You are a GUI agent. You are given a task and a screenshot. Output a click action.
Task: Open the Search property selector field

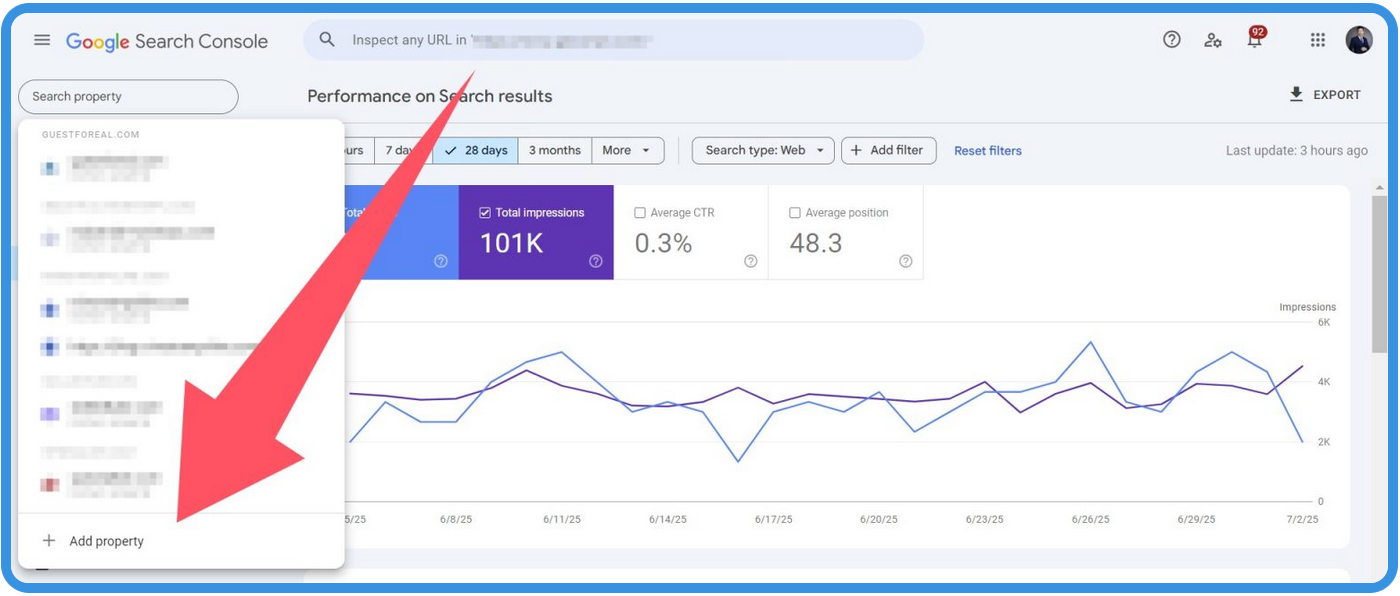128,96
